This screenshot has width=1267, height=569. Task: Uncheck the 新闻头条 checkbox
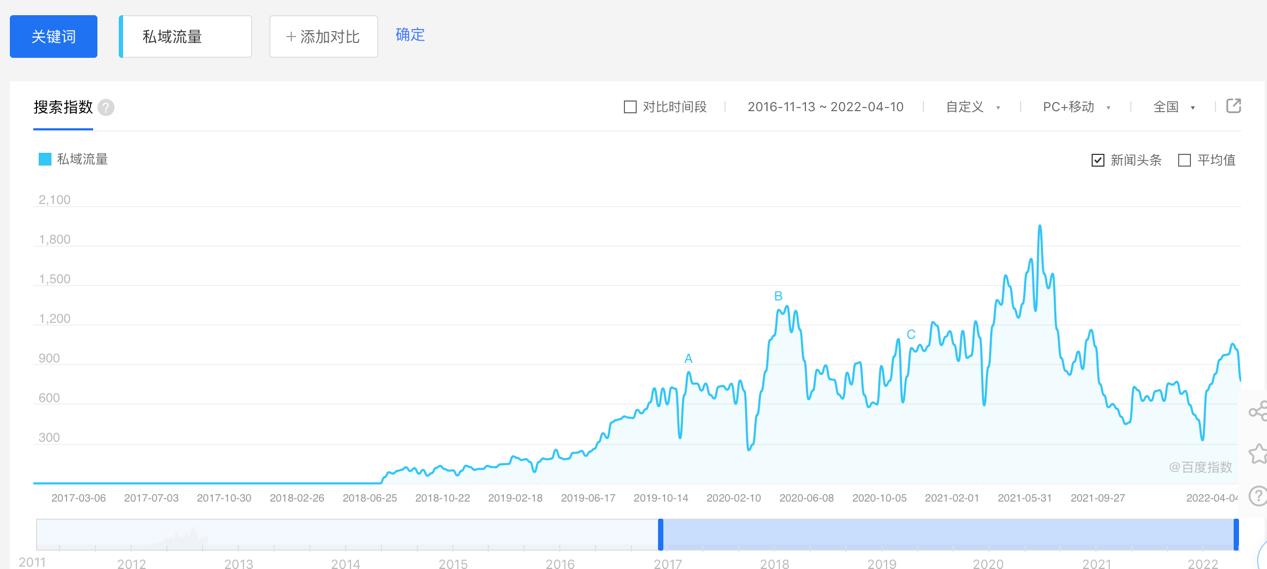click(x=1098, y=160)
